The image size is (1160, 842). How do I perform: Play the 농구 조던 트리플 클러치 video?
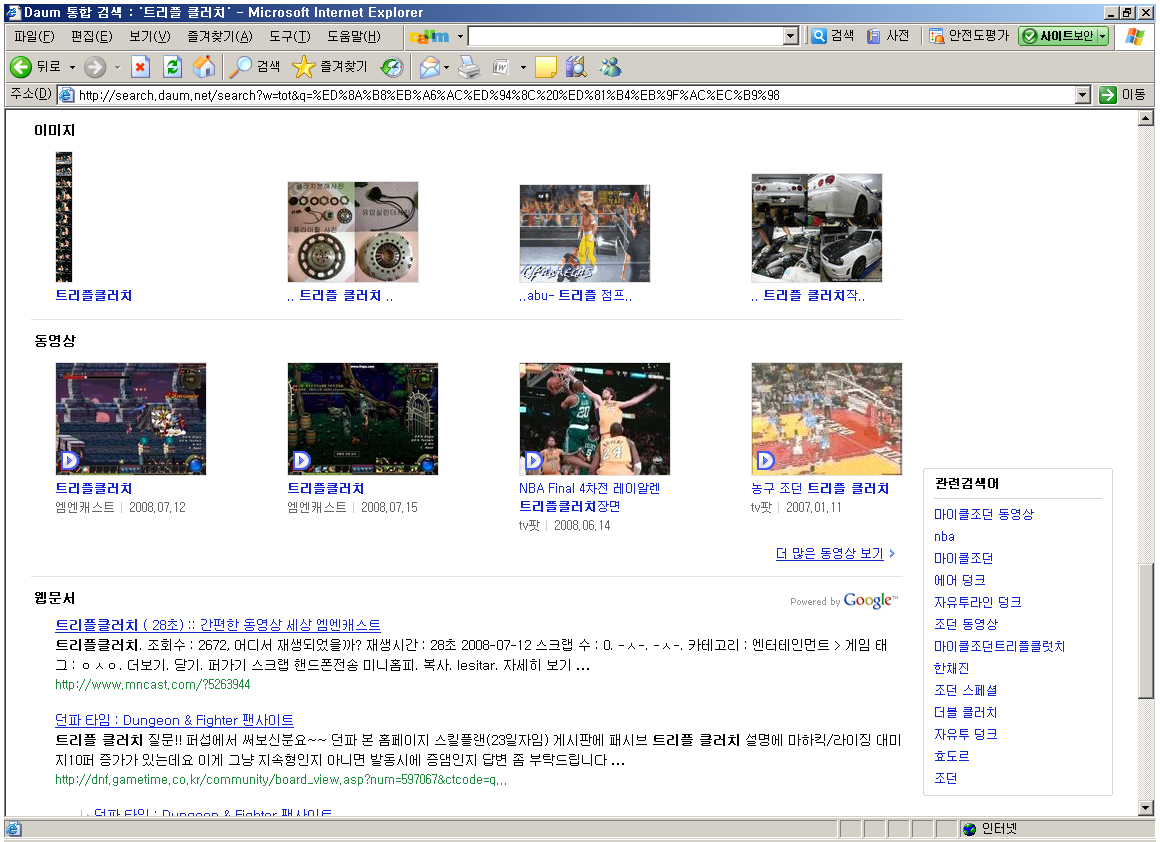click(x=826, y=419)
